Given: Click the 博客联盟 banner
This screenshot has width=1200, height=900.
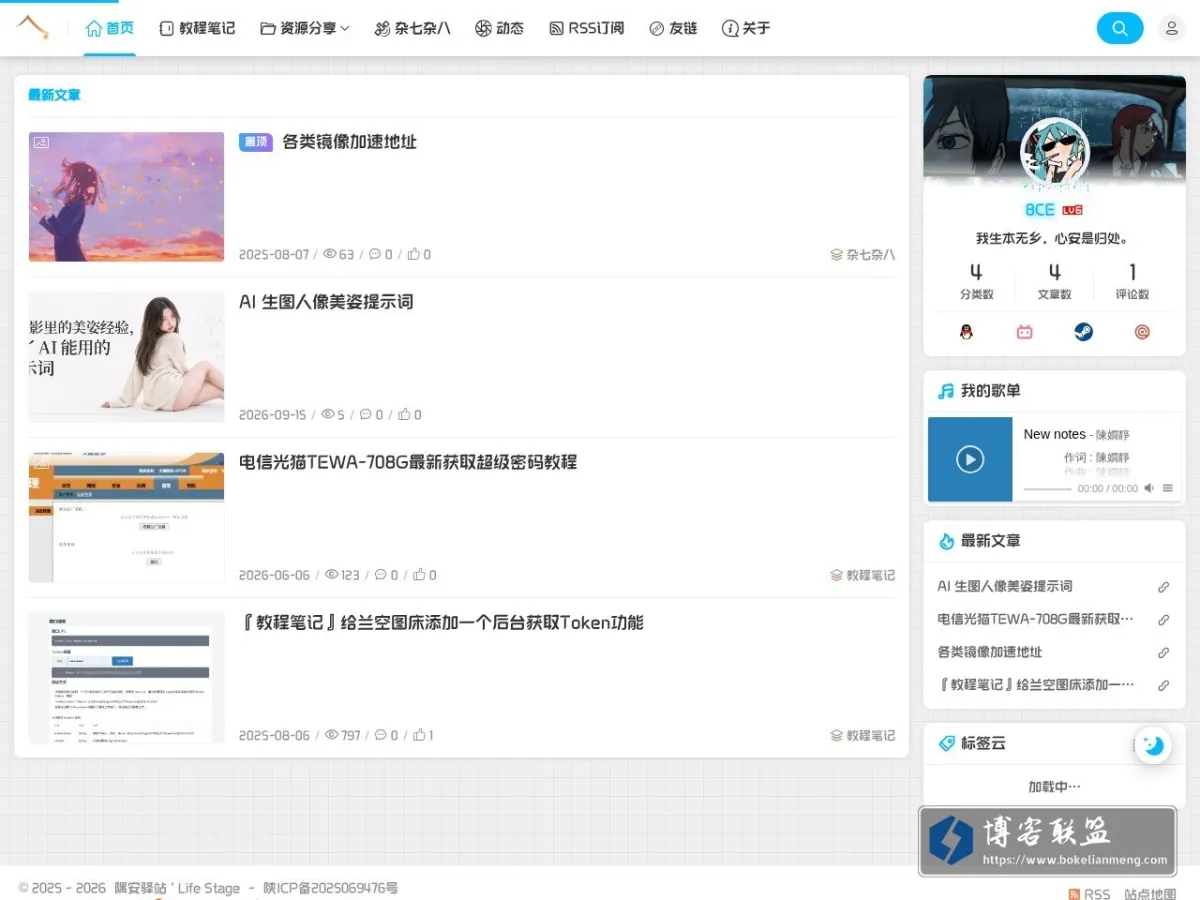Looking at the screenshot, I should click(x=1047, y=842).
